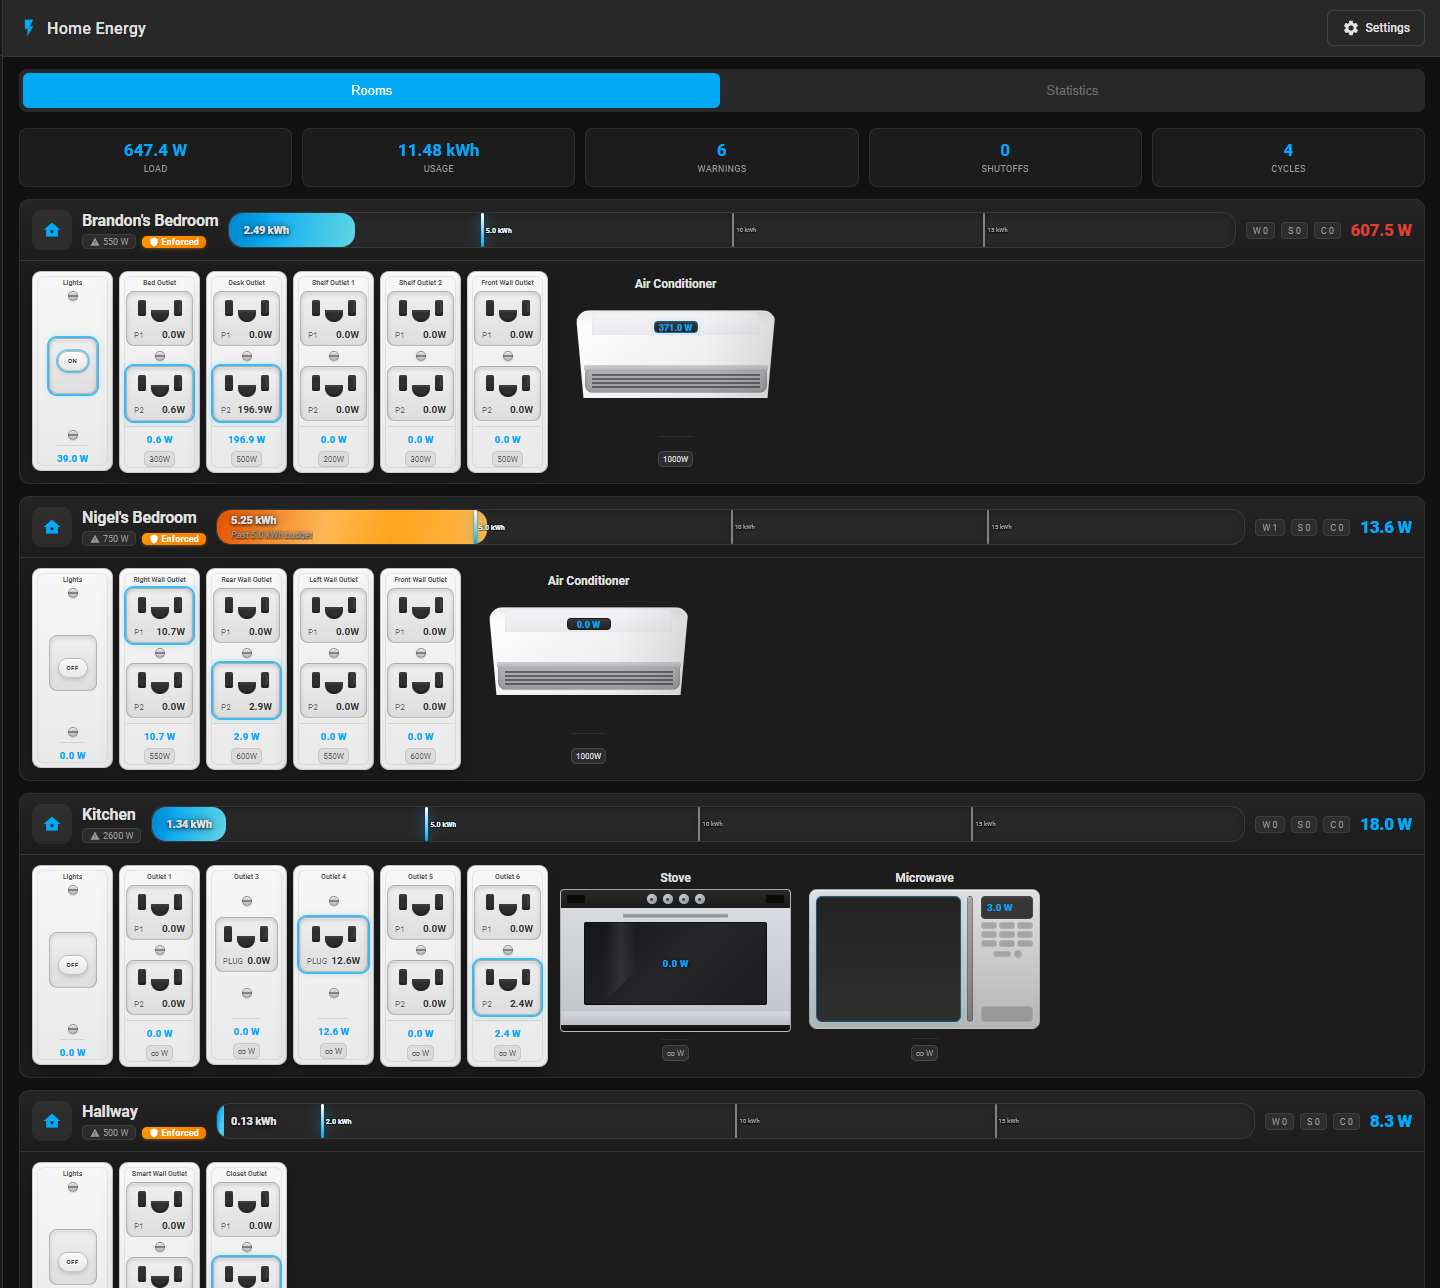1440x1288 pixels.
Task: Toggle Right Wall Outlet P1 socket
Action: click(160, 615)
